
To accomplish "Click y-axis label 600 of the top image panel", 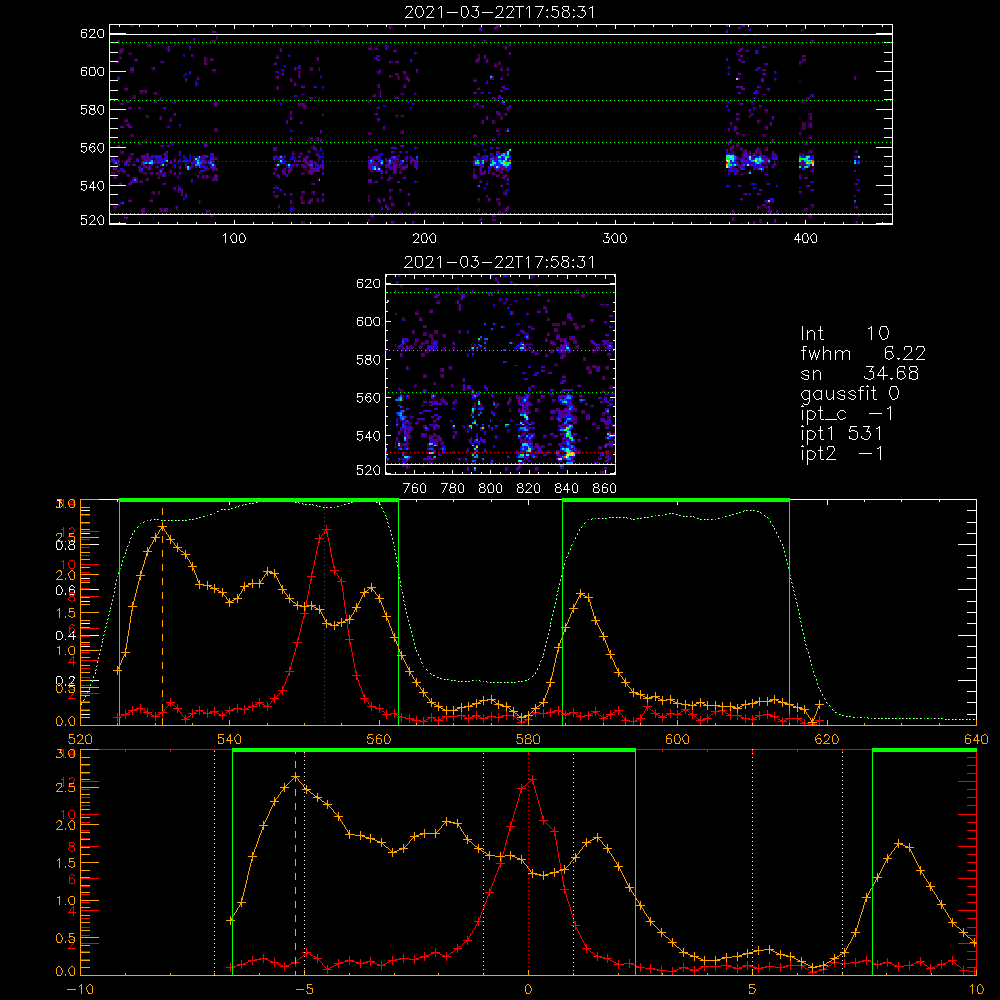I will [92, 71].
